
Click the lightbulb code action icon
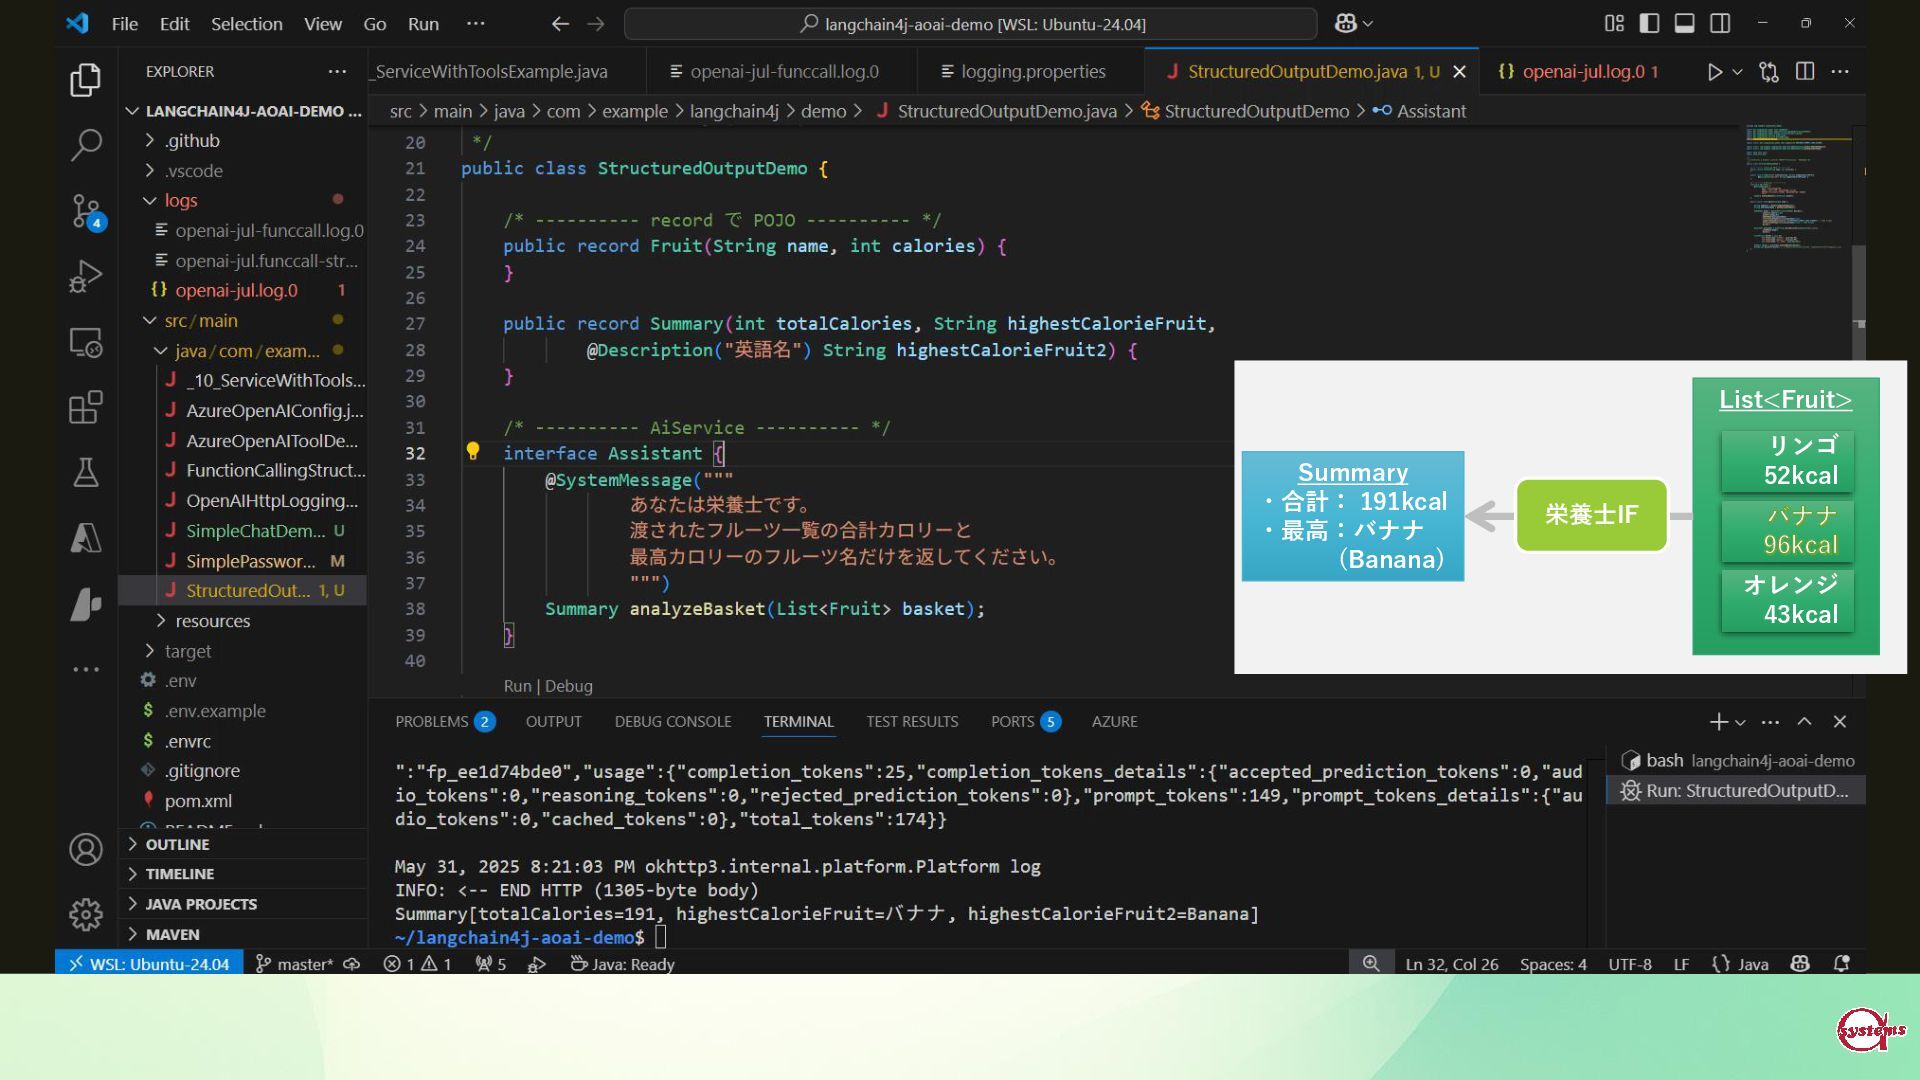473,451
